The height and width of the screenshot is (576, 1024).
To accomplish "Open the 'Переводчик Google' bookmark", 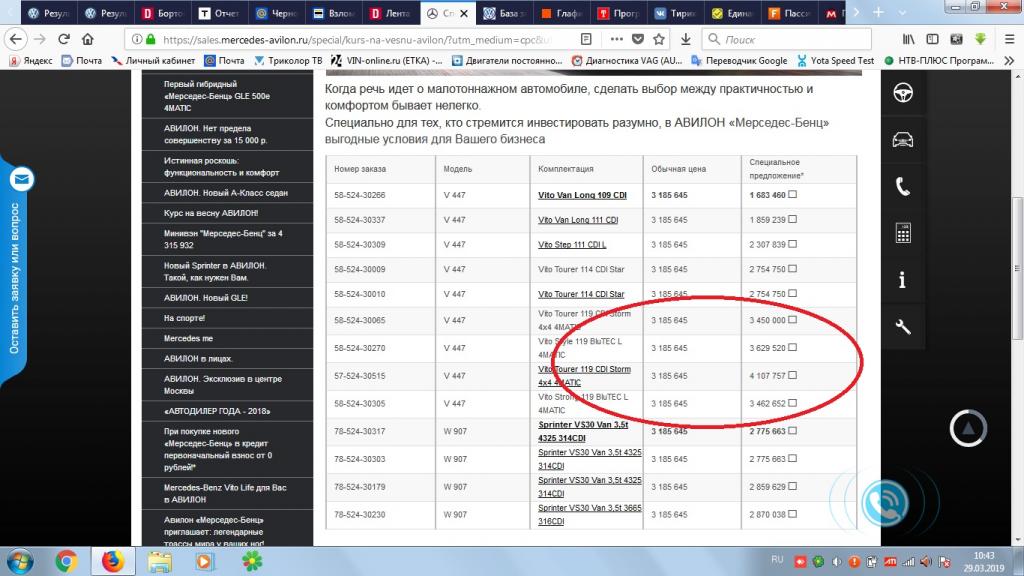I will tap(739, 61).
